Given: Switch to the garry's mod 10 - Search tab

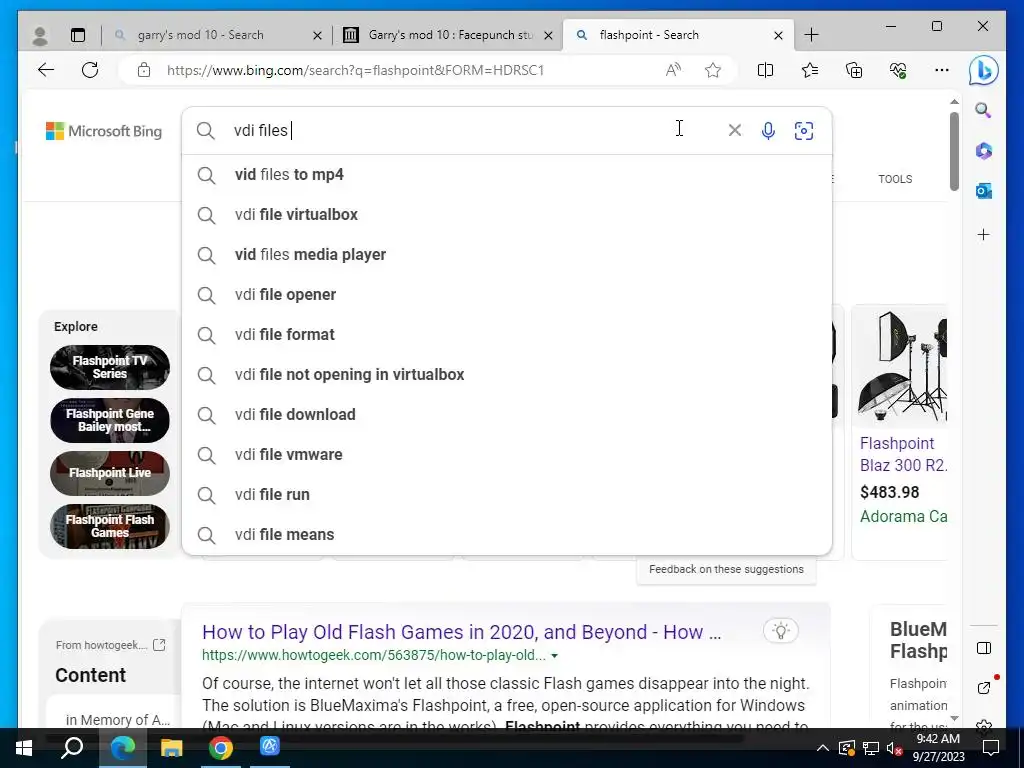Looking at the screenshot, I should [x=200, y=35].
